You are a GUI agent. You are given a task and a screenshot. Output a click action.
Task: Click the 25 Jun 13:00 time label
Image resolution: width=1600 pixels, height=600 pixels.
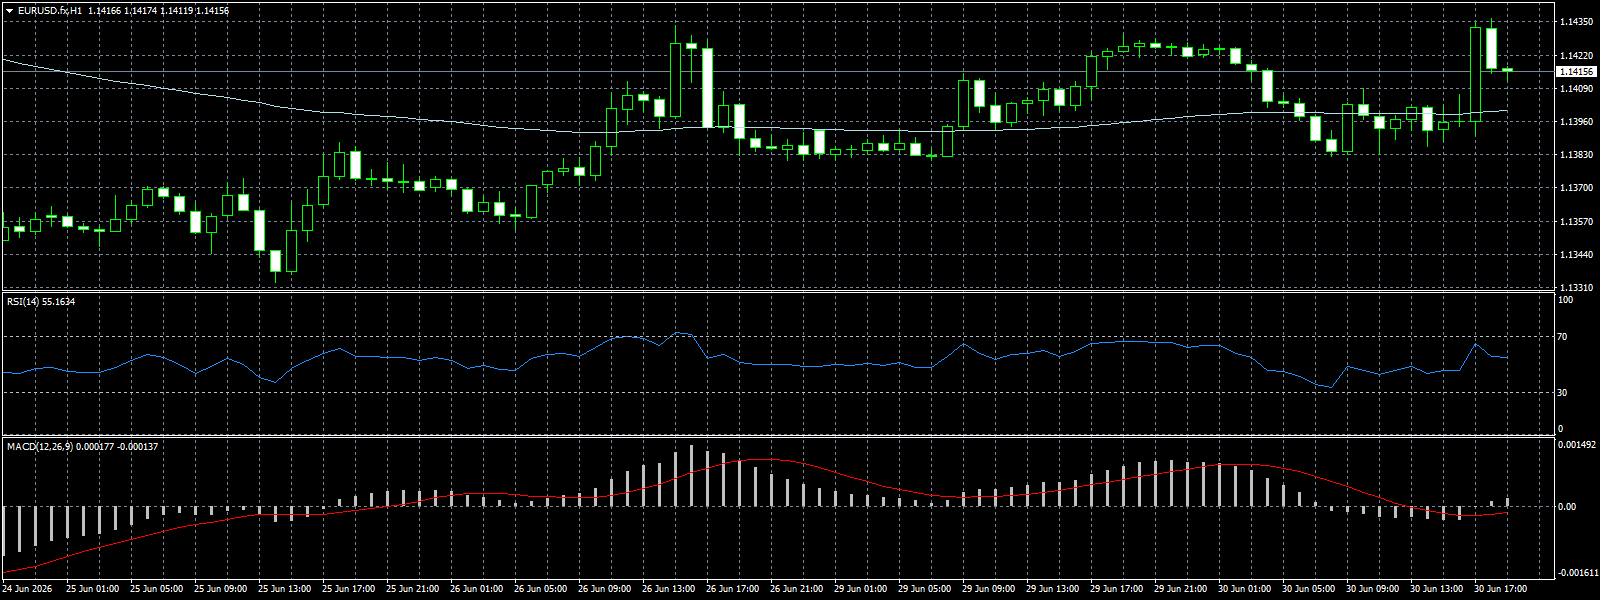coord(284,589)
